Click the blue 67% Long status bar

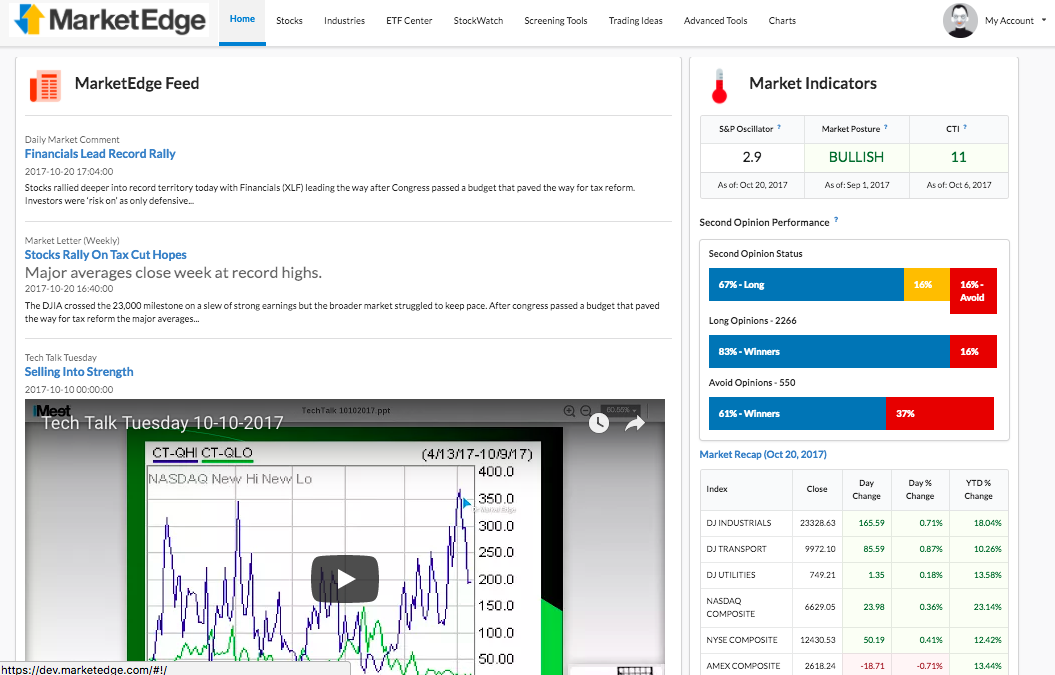coord(801,285)
